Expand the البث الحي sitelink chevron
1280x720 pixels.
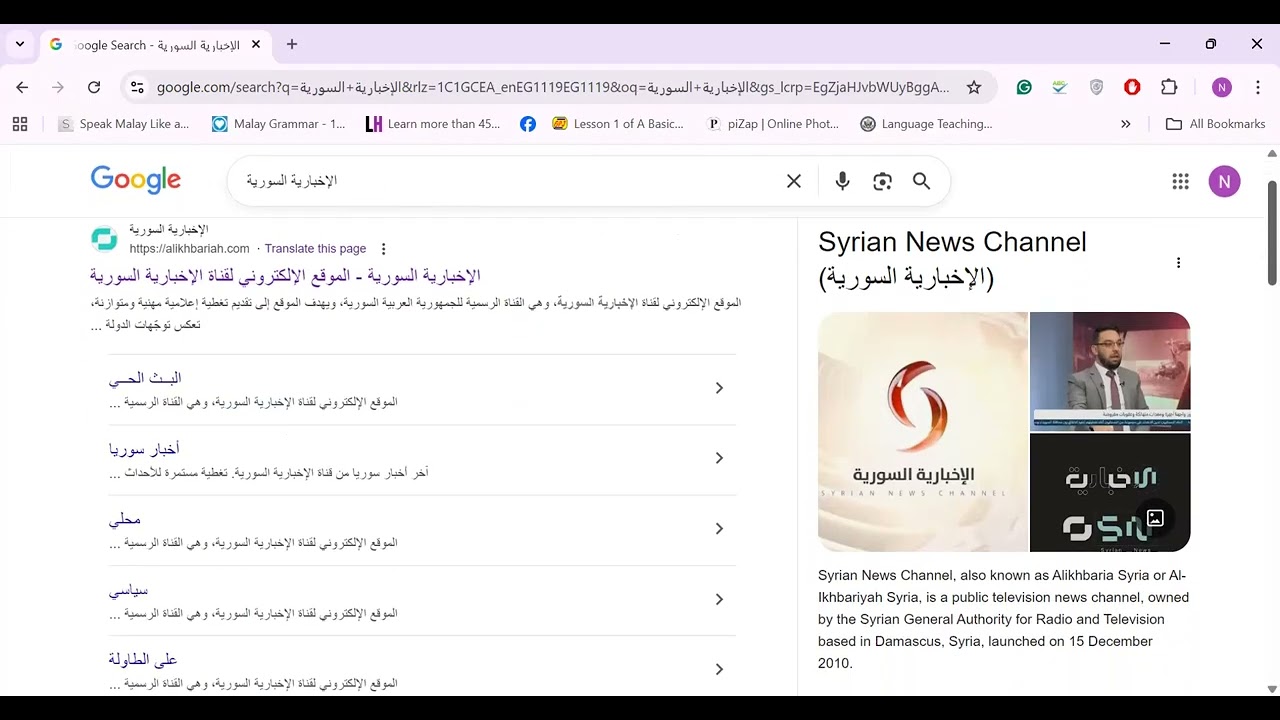coord(719,388)
